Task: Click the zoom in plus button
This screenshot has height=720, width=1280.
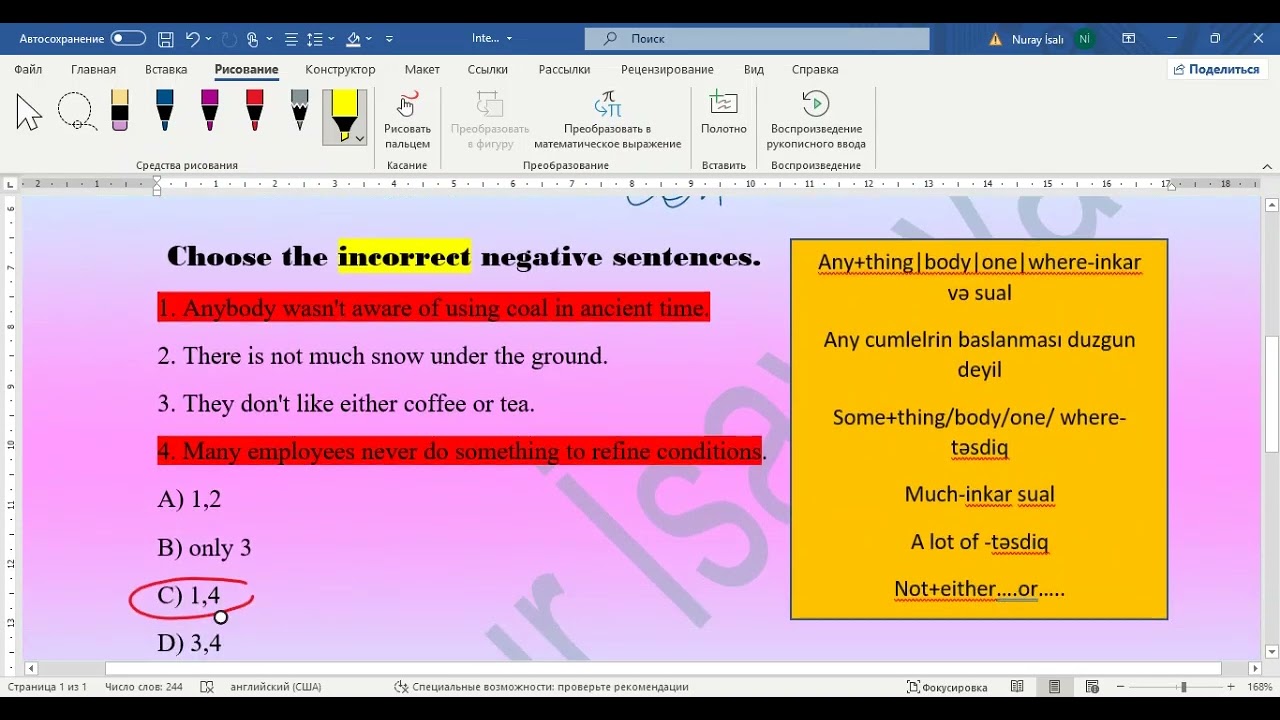Action: pyautogui.click(x=1231, y=687)
